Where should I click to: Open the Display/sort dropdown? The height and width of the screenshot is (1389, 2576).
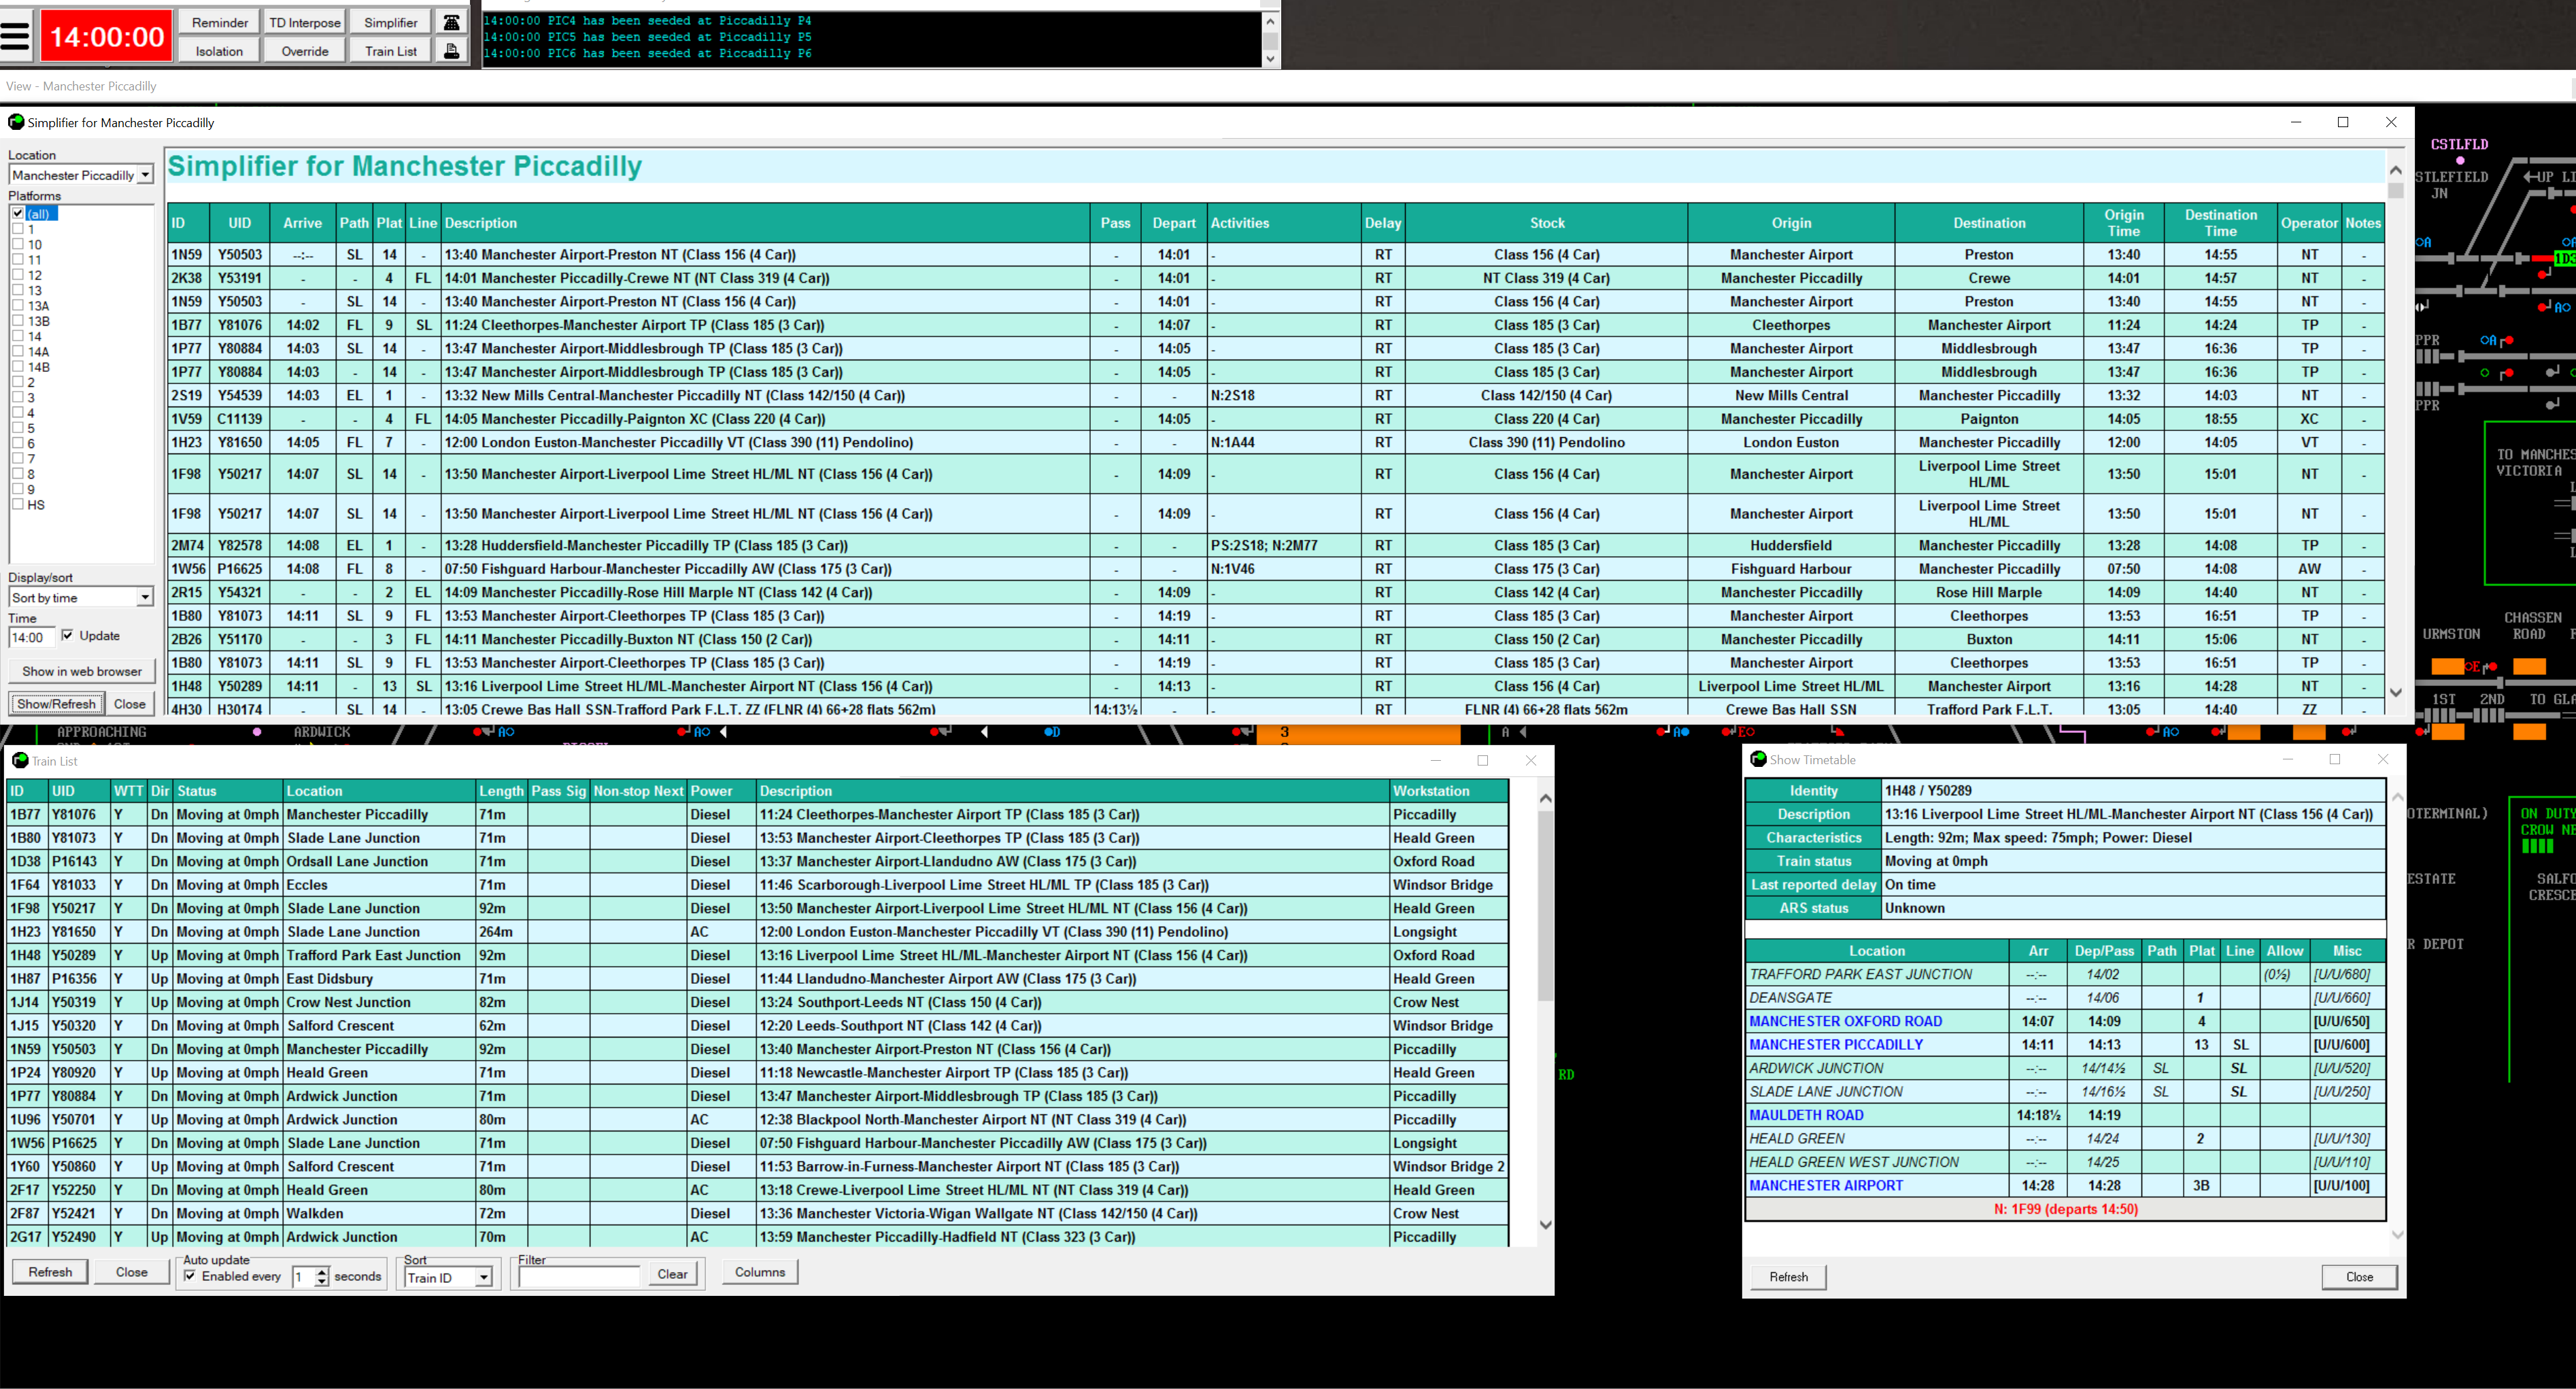pos(145,597)
